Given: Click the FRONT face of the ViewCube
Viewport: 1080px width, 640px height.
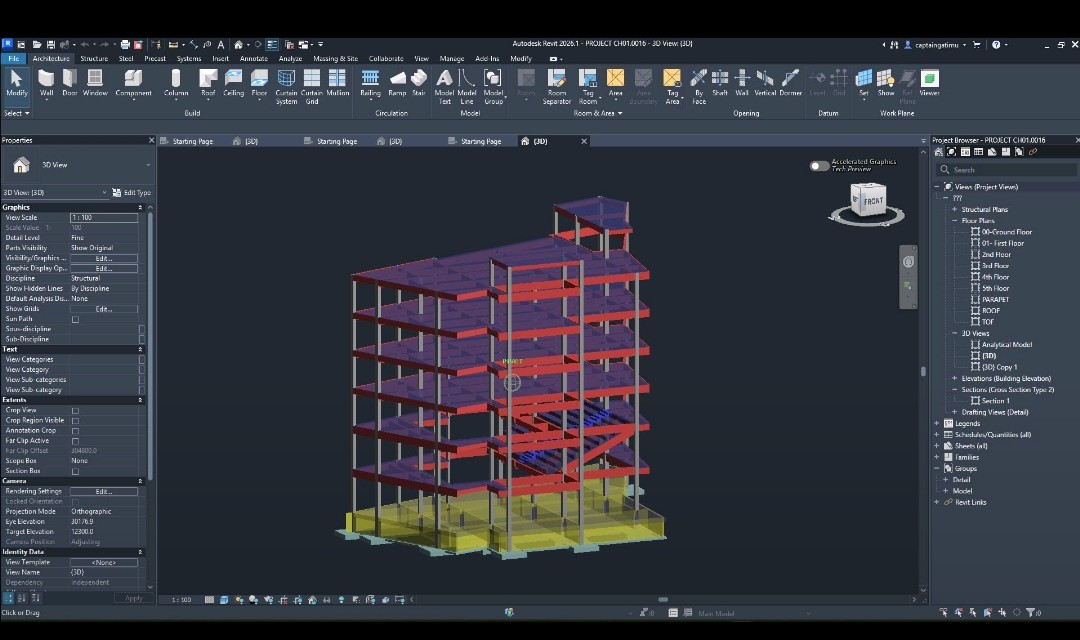Looking at the screenshot, I should [872, 201].
